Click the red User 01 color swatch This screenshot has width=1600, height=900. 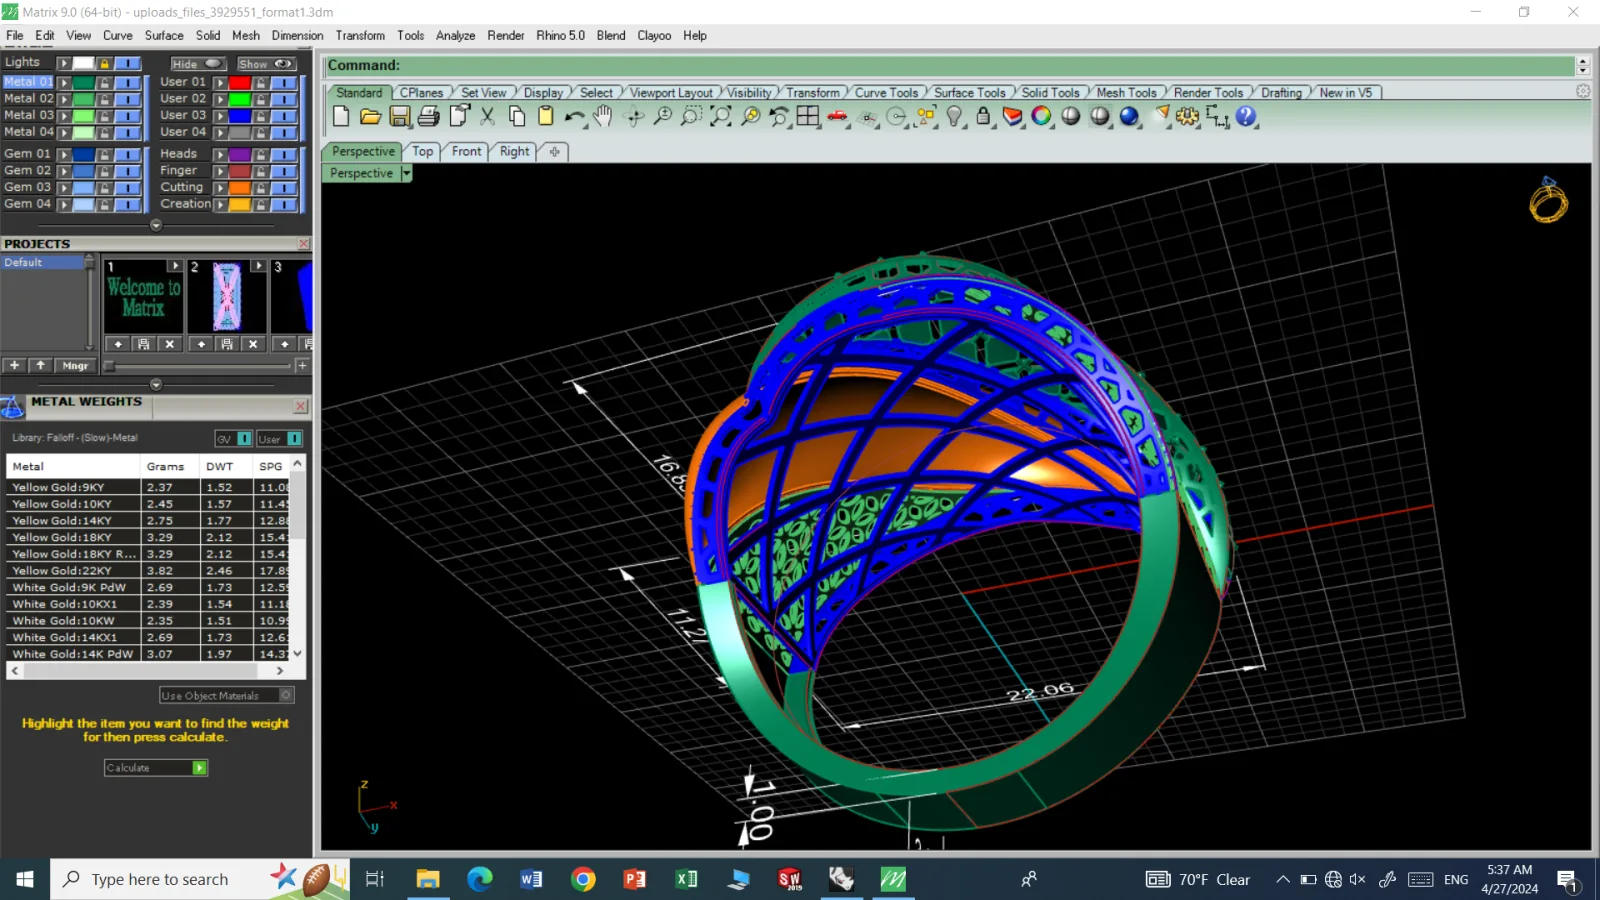point(240,82)
